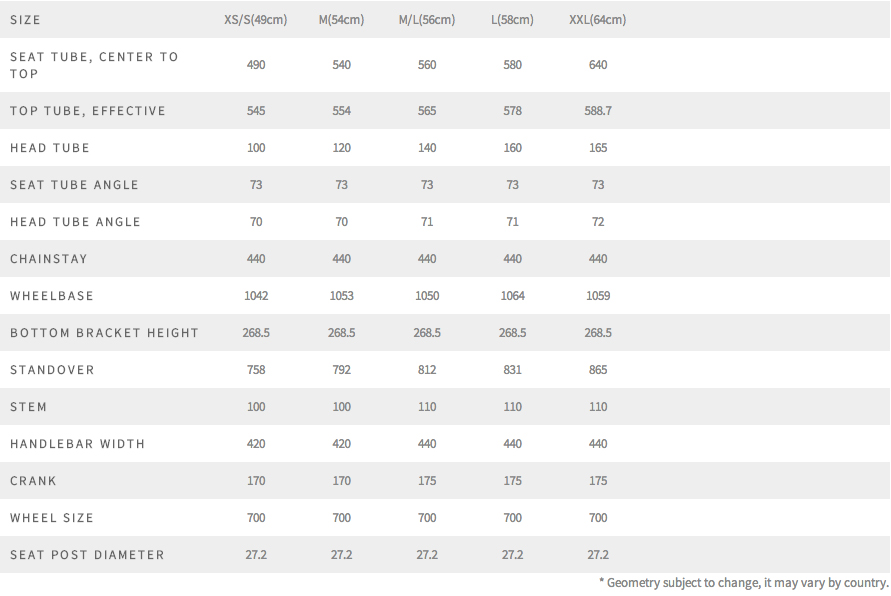Screen dimensions: 891x596
Task: Click the XS/S(49cm) size column header
Action: [256, 20]
